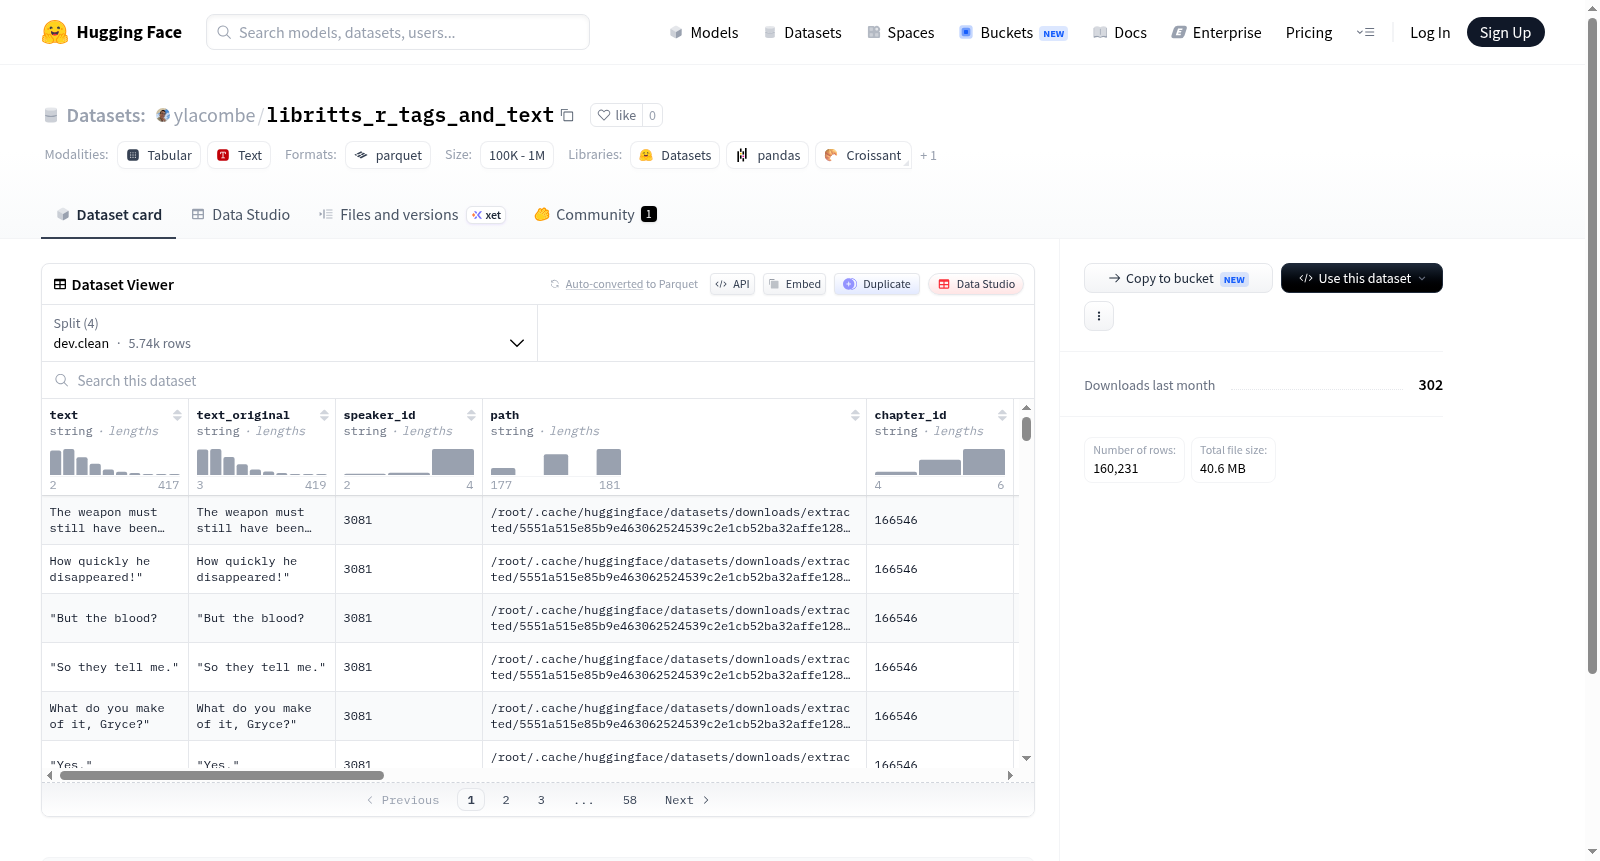Viewport: 1600px width, 861px height.
Task: Click Copy to bucket button
Action: 1178,278
